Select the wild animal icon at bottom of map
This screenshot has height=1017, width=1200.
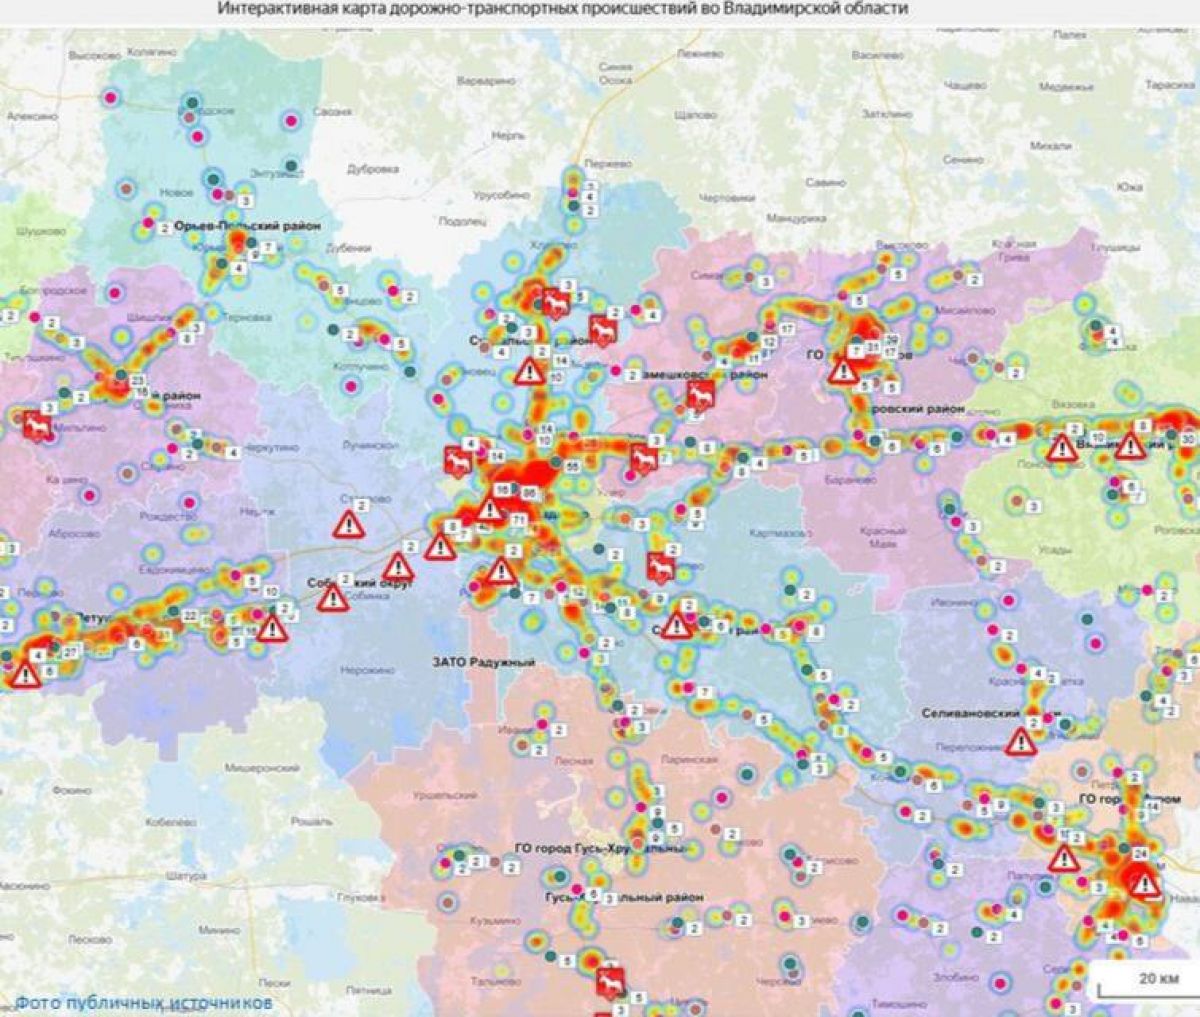pyautogui.click(x=609, y=983)
